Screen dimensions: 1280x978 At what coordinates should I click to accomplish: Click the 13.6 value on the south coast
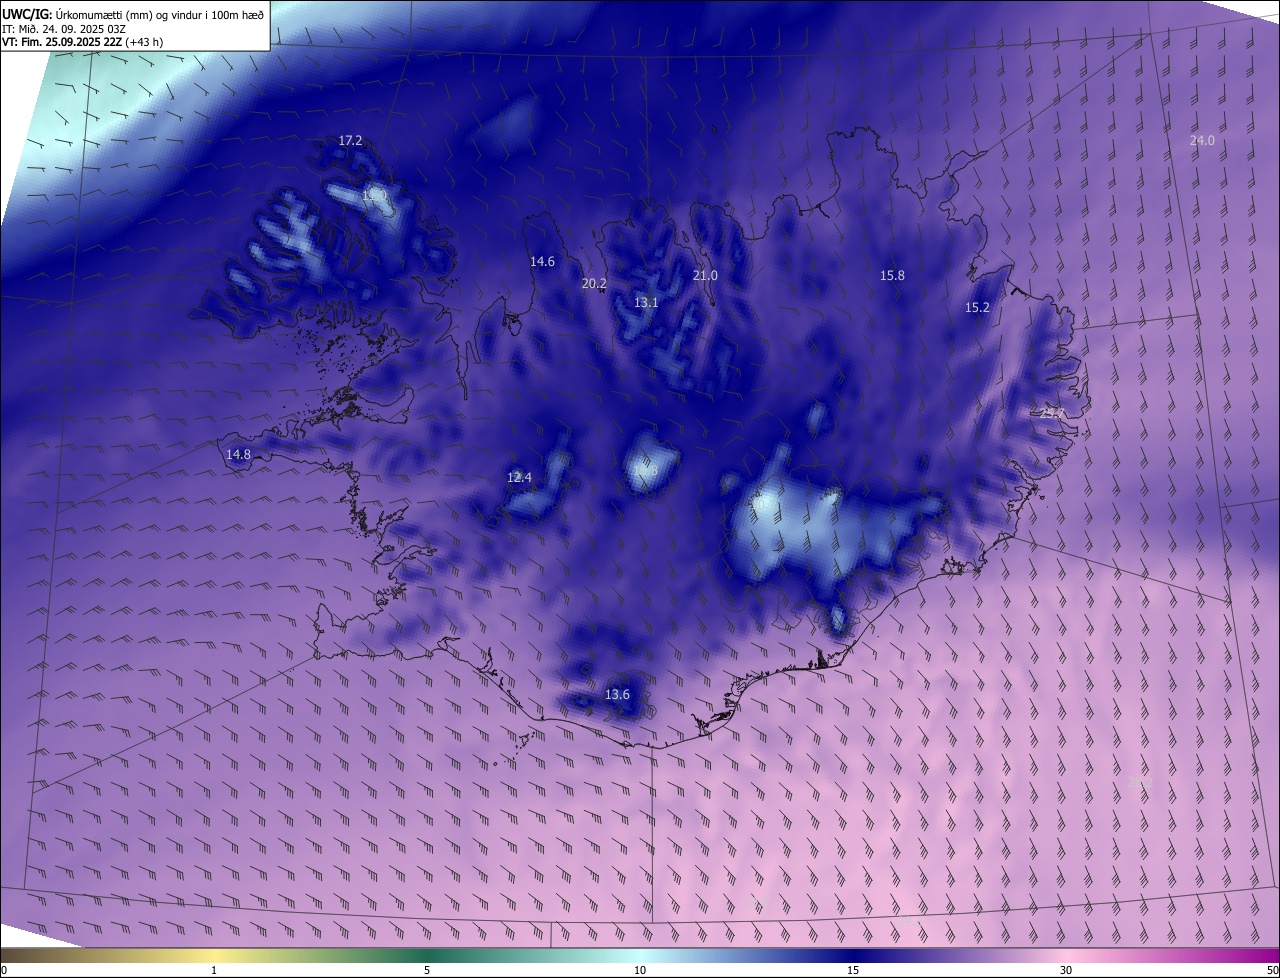[618, 694]
